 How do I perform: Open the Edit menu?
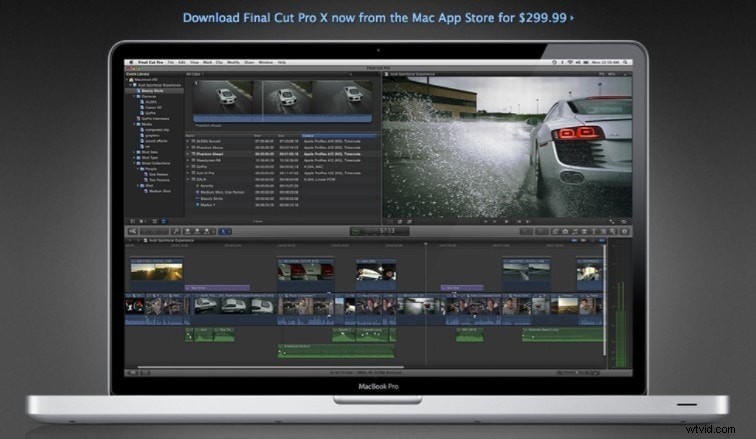pyautogui.click(x=182, y=63)
